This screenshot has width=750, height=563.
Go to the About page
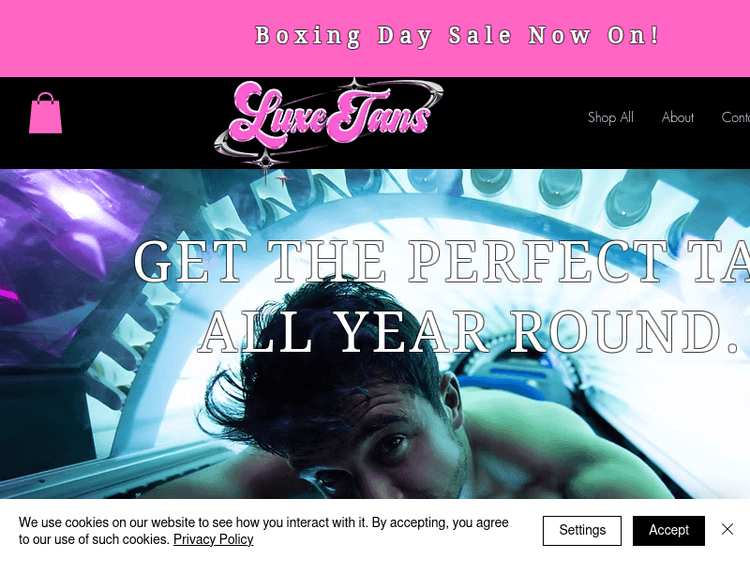point(677,117)
